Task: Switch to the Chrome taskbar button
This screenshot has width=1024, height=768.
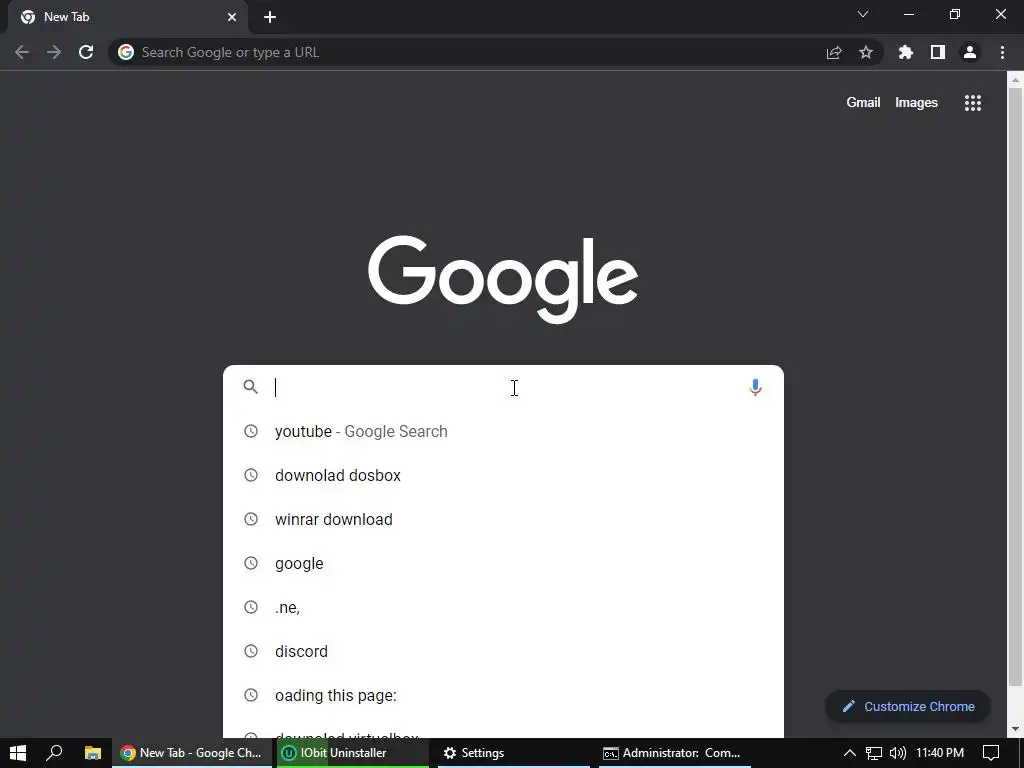Action: point(191,753)
